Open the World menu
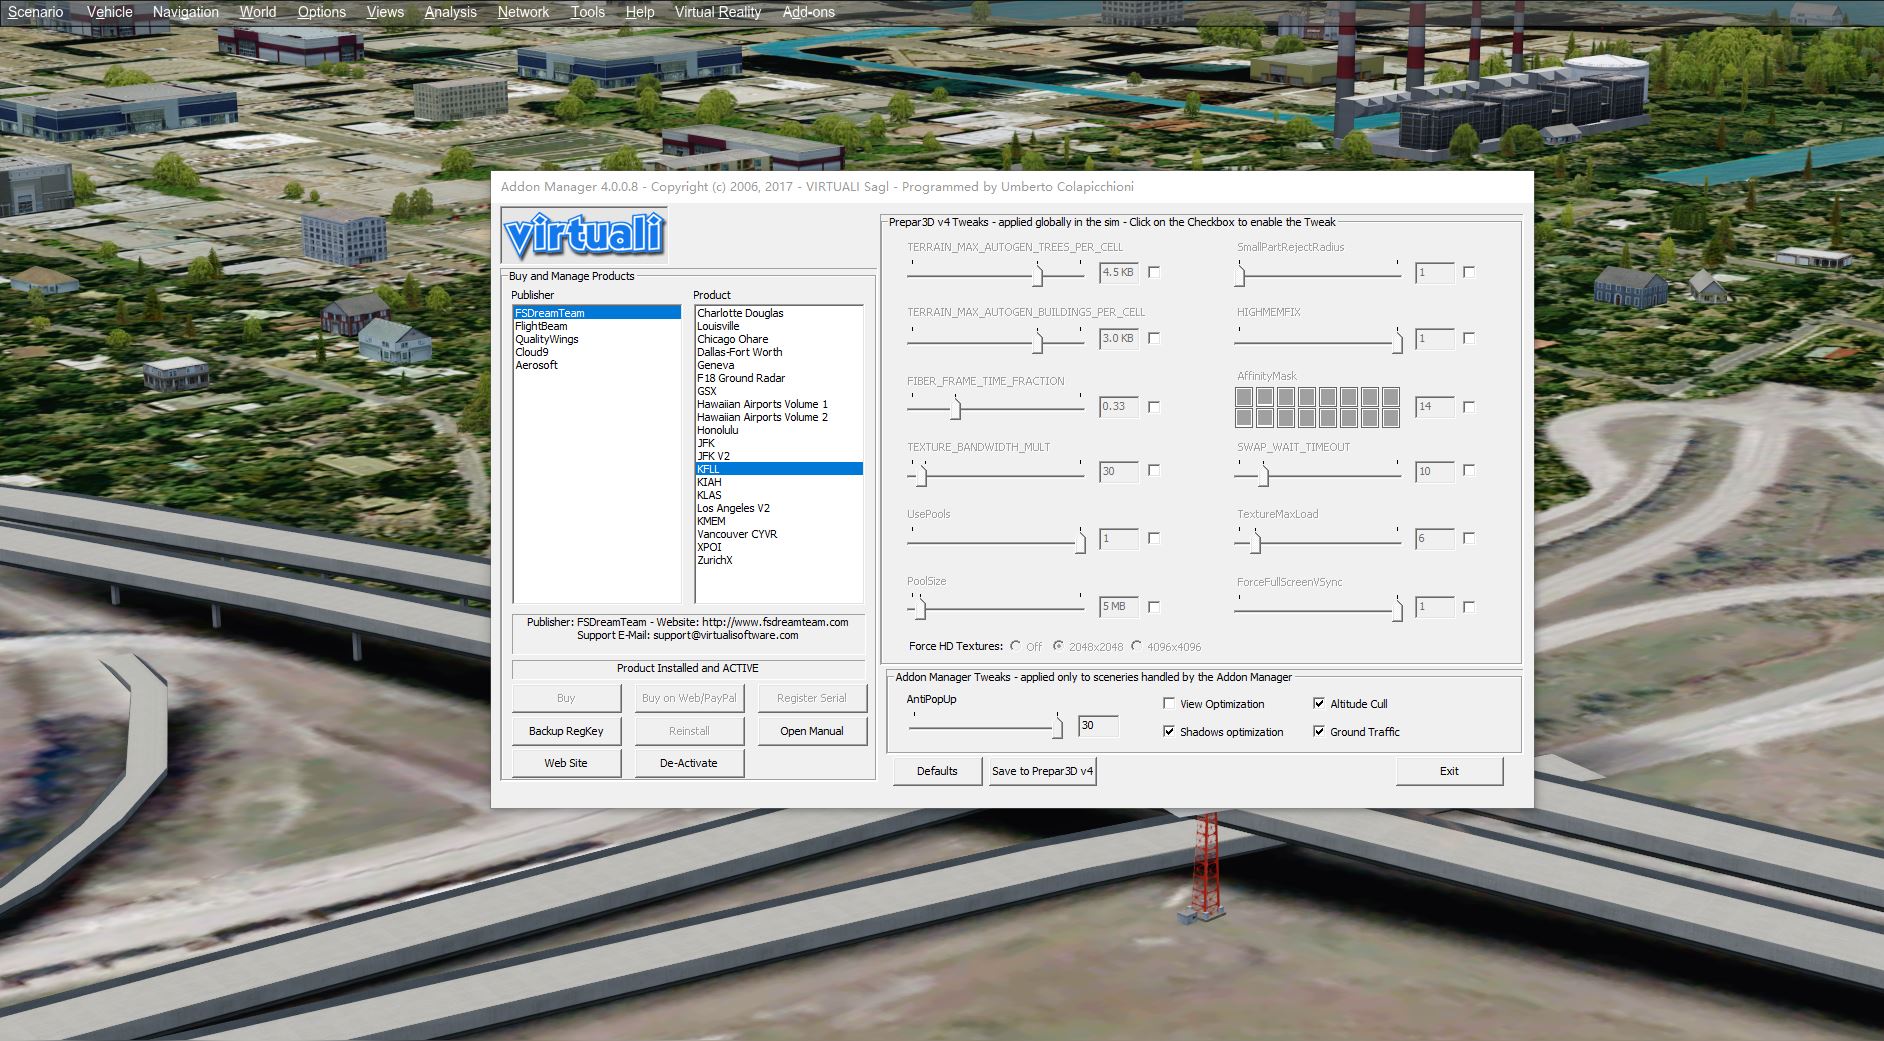Screen dimensions: 1884x1041 pos(258,12)
